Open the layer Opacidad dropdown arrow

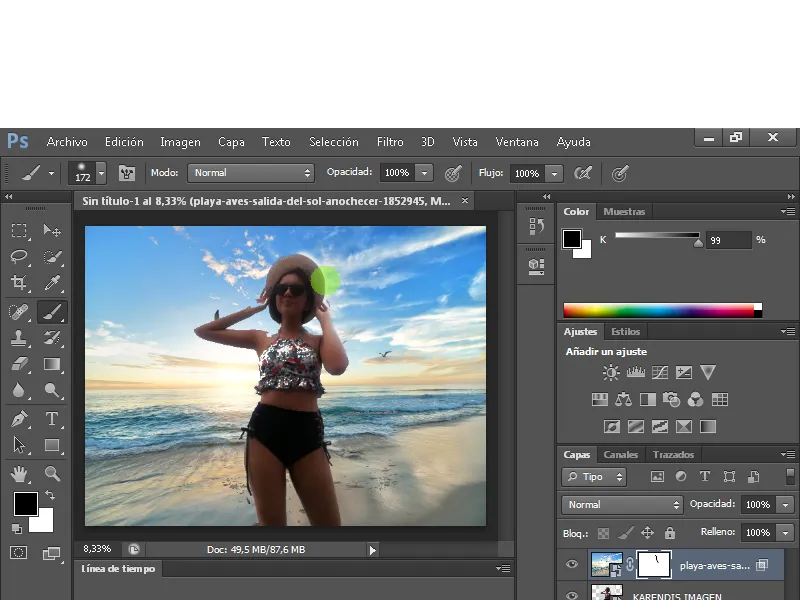coord(785,505)
